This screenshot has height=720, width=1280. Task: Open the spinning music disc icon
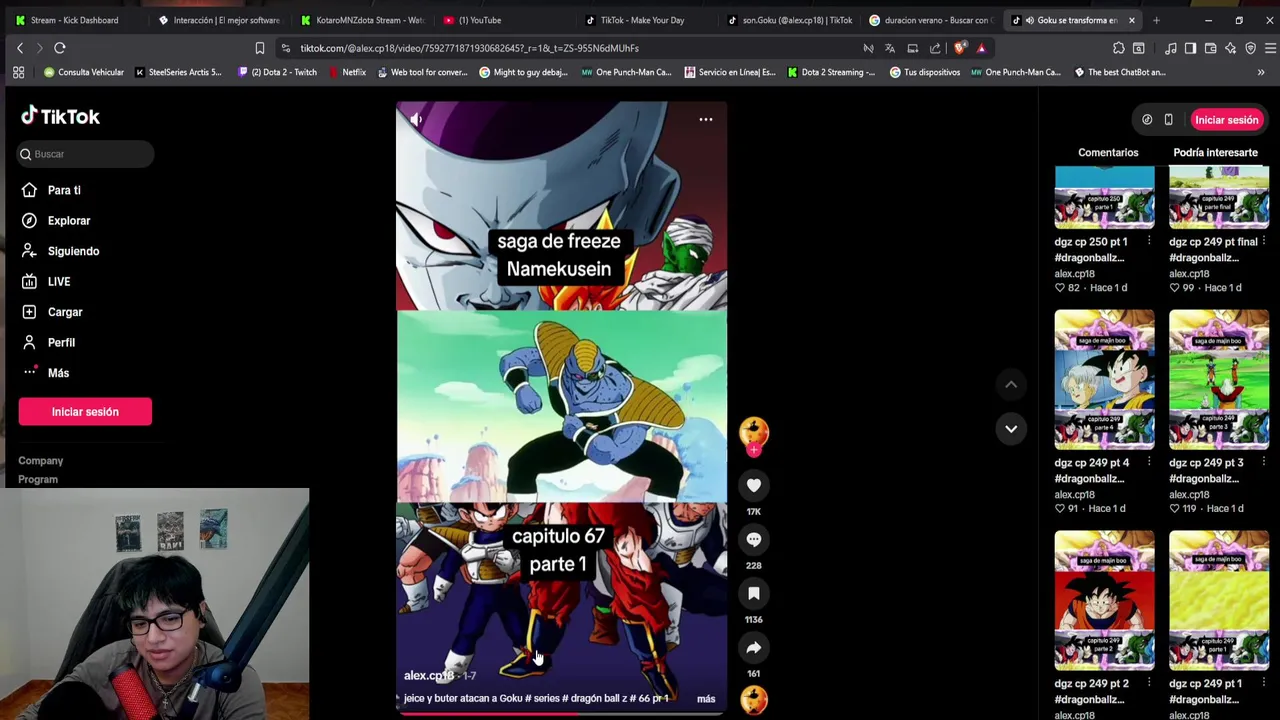pos(754,699)
